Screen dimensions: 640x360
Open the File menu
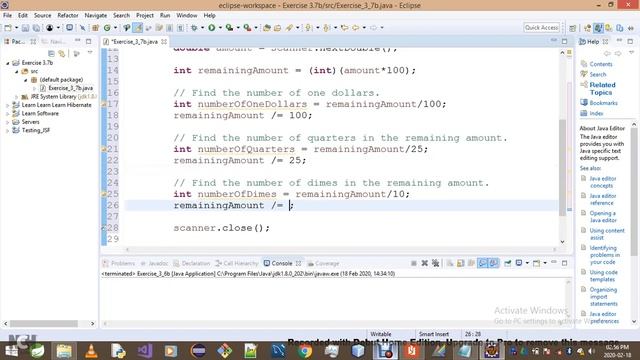[x=7, y=15]
